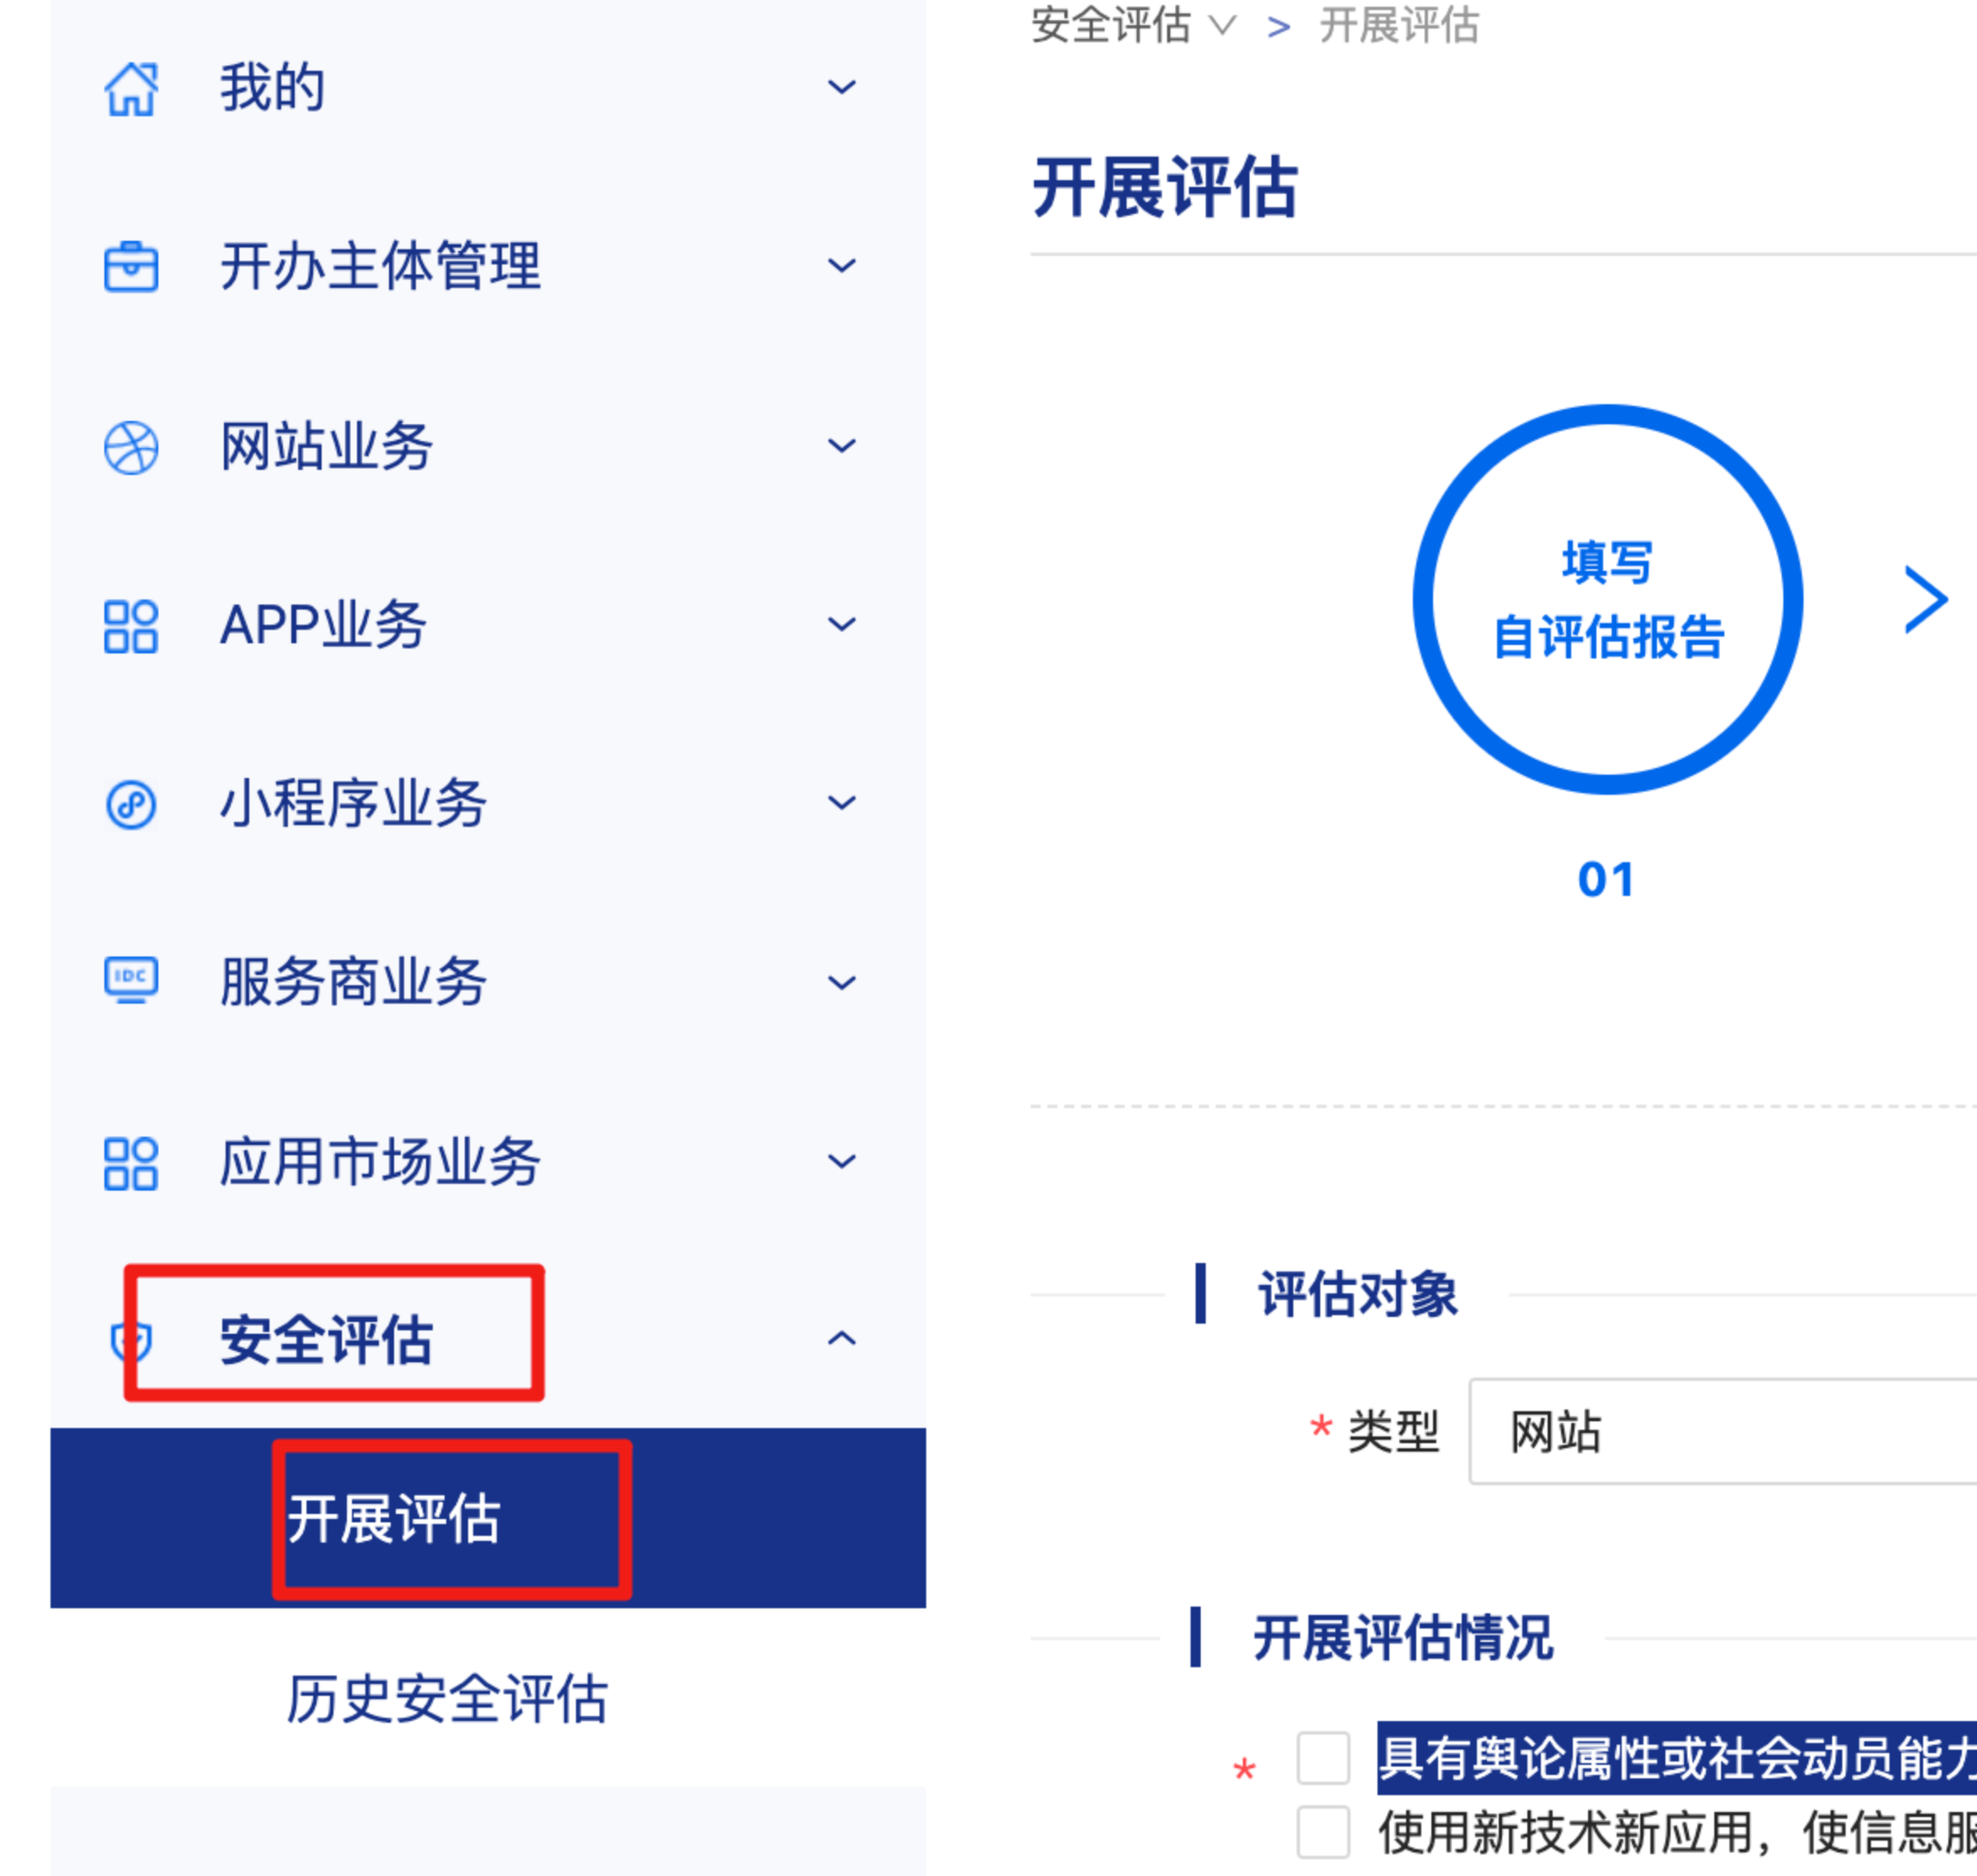Select the 历史安全评估 submenu item
Screen dimensions: 1977x1876
coord(488,1698)
